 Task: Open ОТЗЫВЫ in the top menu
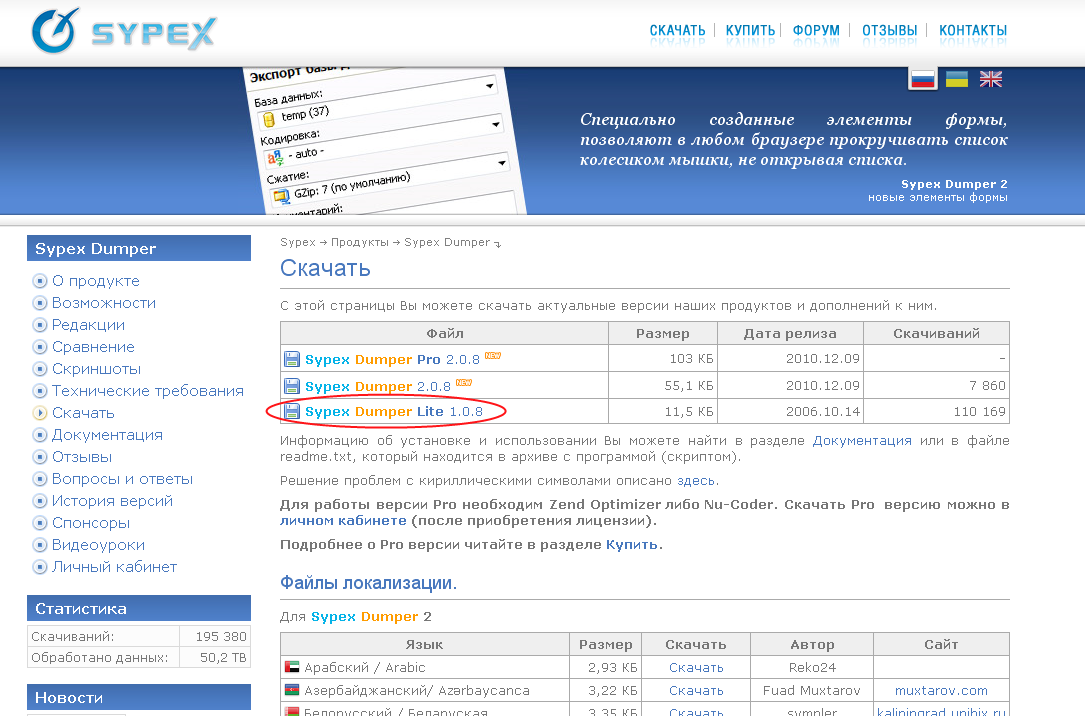889,30
